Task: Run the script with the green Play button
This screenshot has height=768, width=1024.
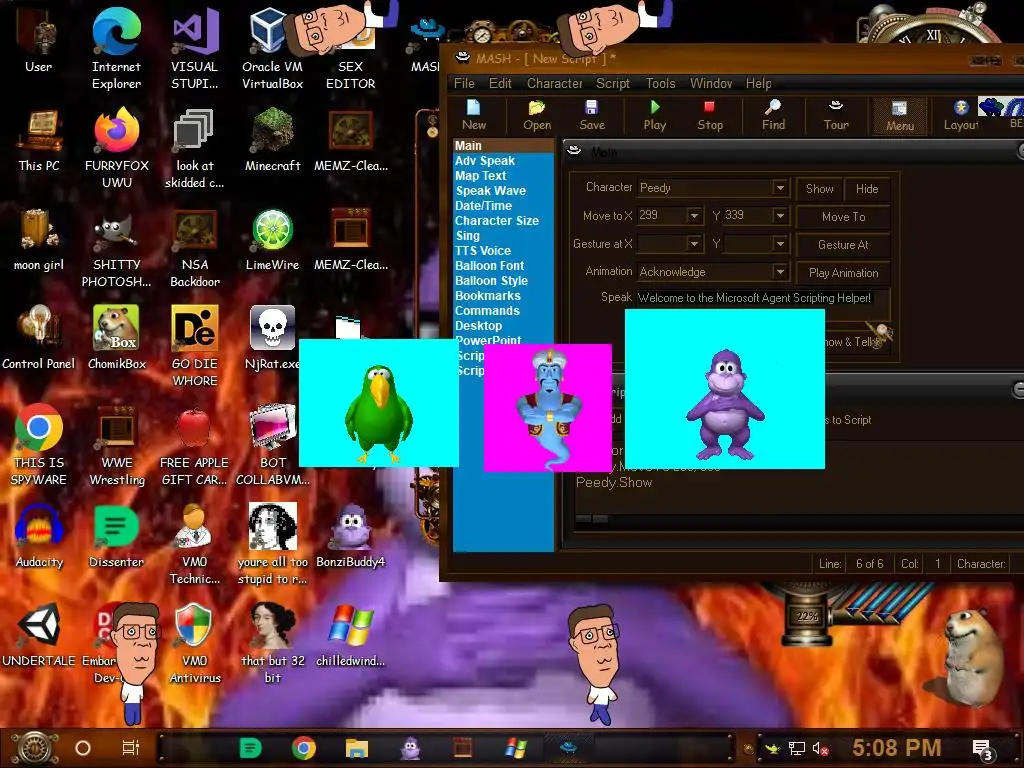Action: coord(654,116)
